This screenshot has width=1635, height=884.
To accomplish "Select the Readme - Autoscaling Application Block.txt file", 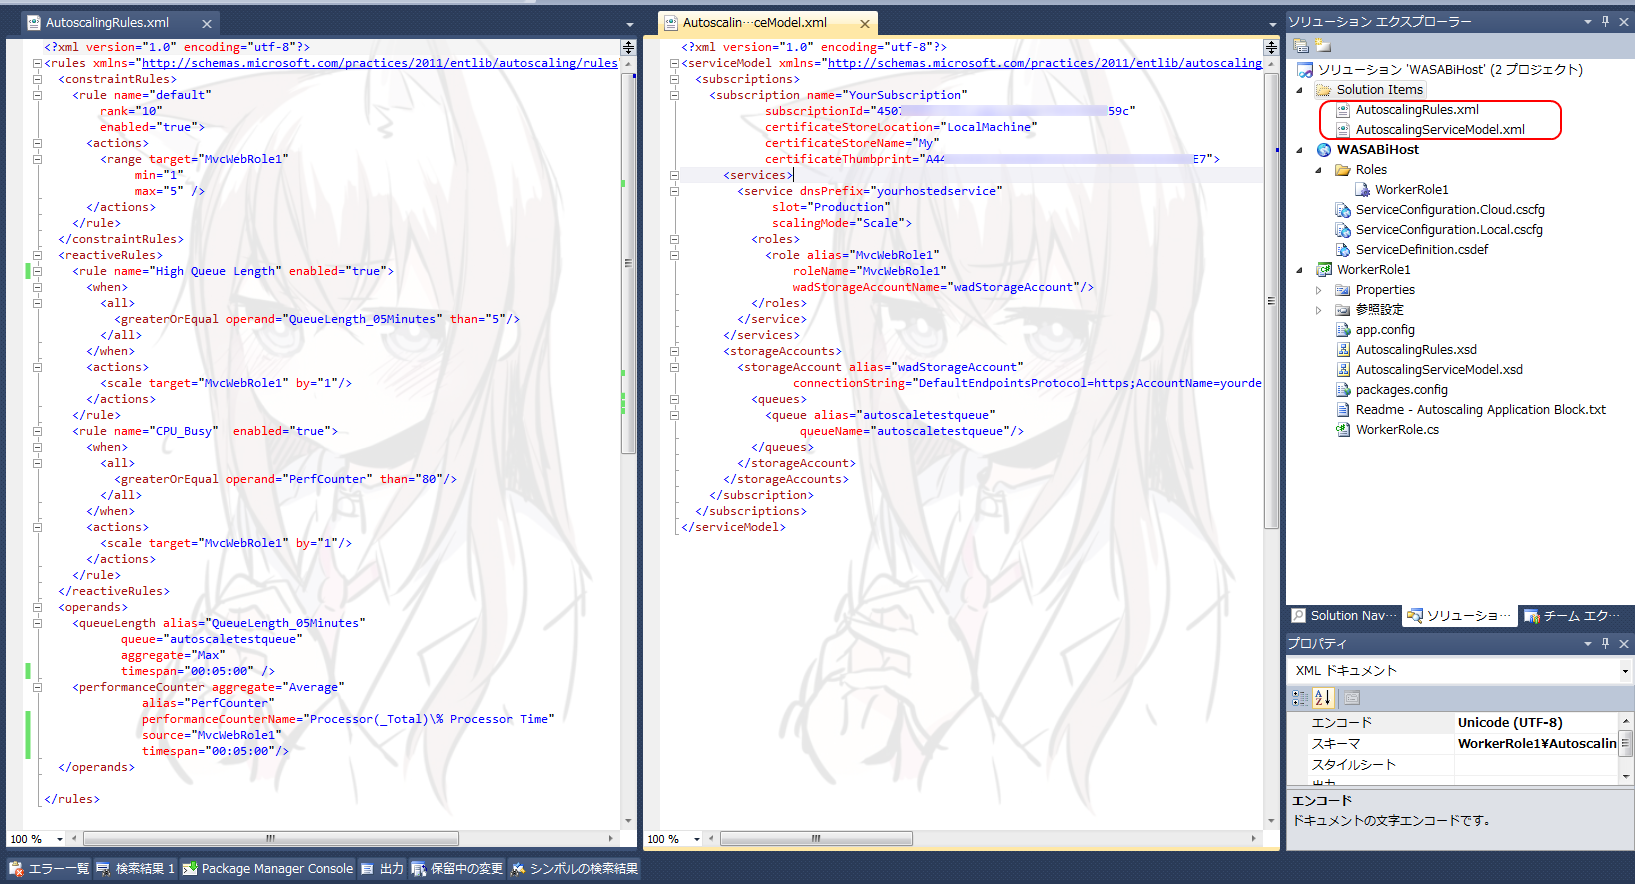I will [1480, 410].
